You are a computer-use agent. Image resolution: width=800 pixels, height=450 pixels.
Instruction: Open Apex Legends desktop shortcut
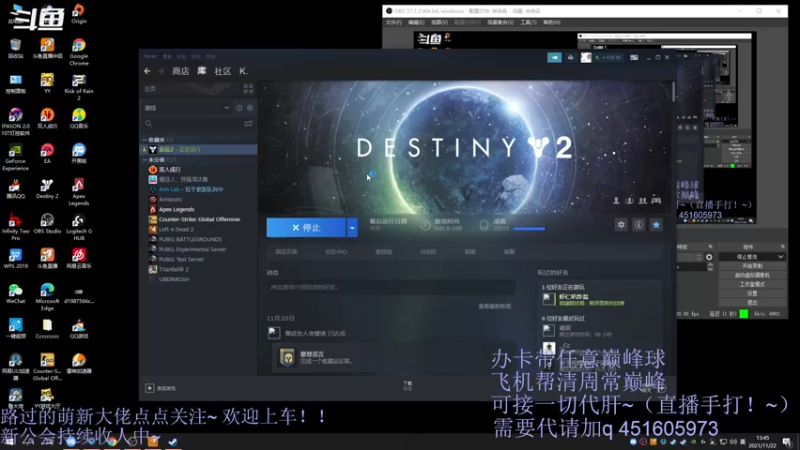(x=79, y=191)
